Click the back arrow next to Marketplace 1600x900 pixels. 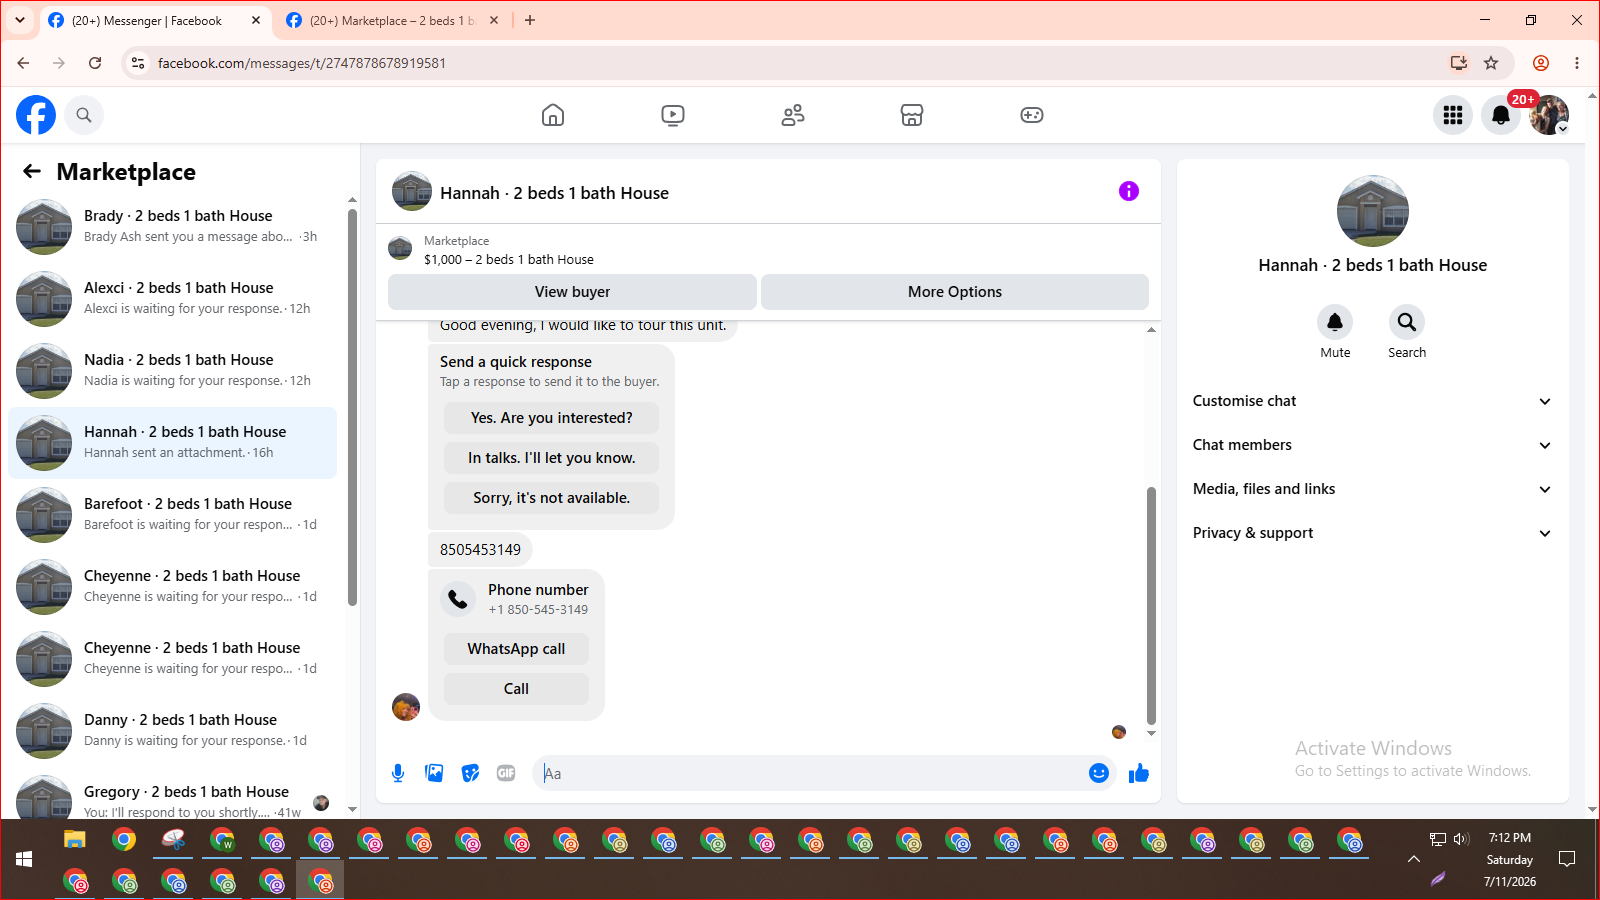pyautogui.click(x=32, y=171)
